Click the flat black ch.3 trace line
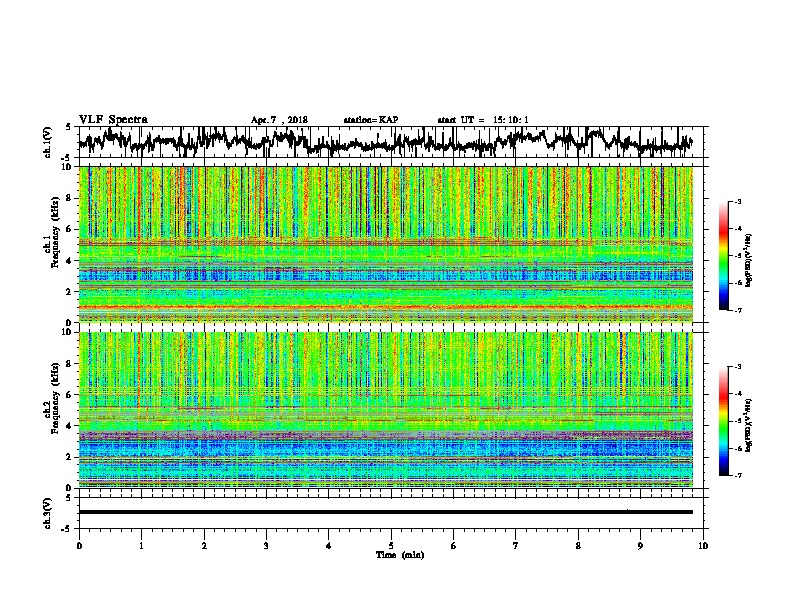This screenshot has width=792, height=612. tap(385, 512)
